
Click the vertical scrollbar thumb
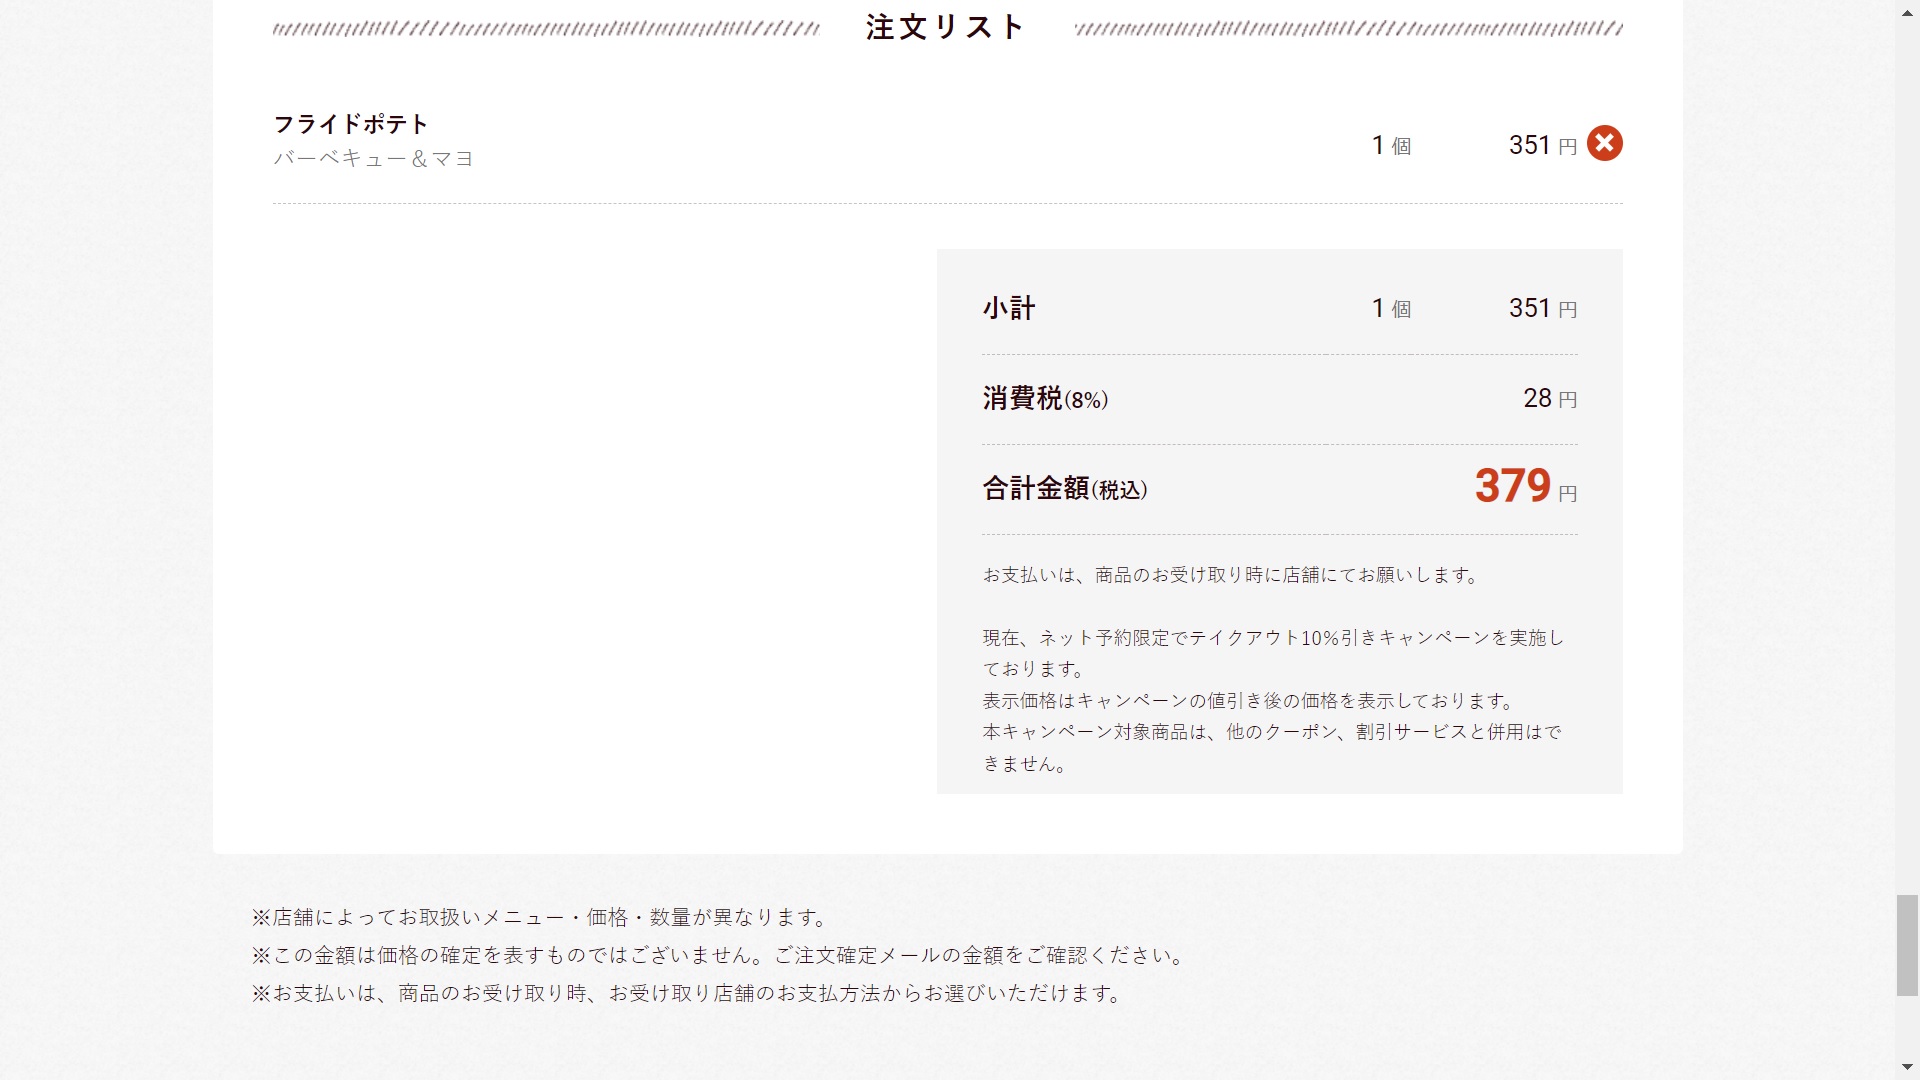pyautogui.click(x=1907, y=945)
